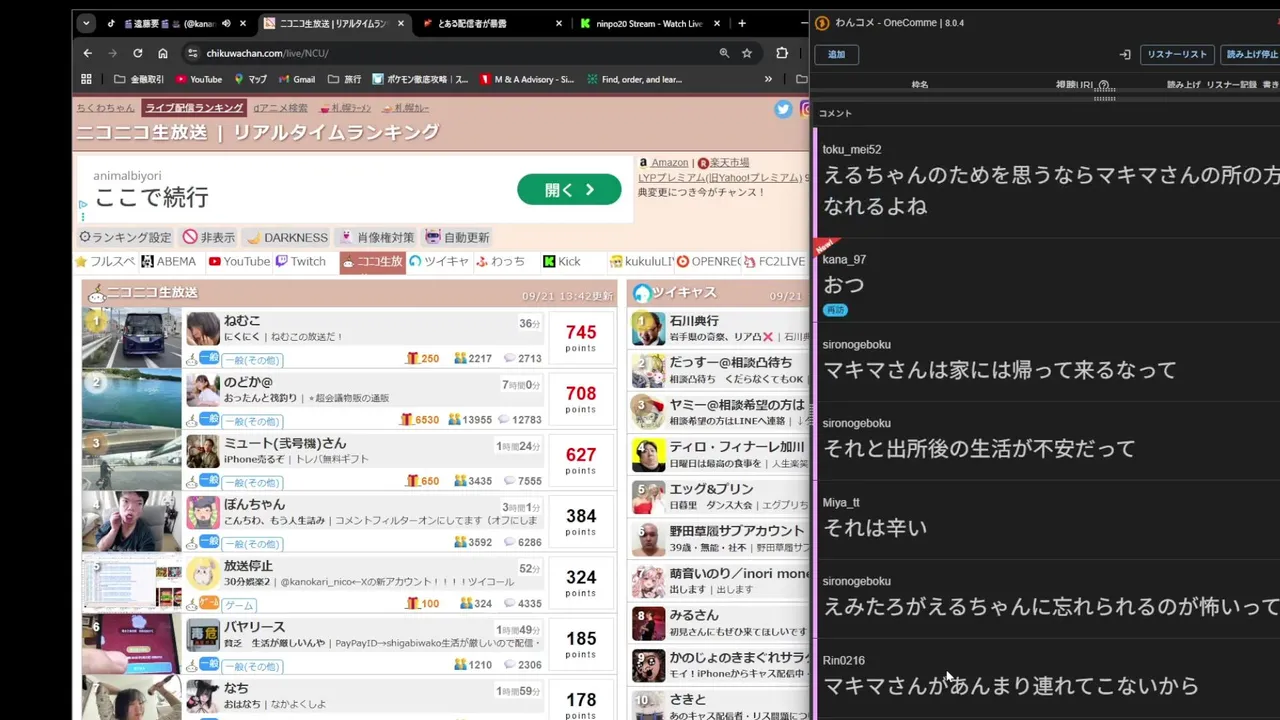Click OneComme panel drag handle
This screenshot has height=720, width=1280.
tap(1104, 98)
